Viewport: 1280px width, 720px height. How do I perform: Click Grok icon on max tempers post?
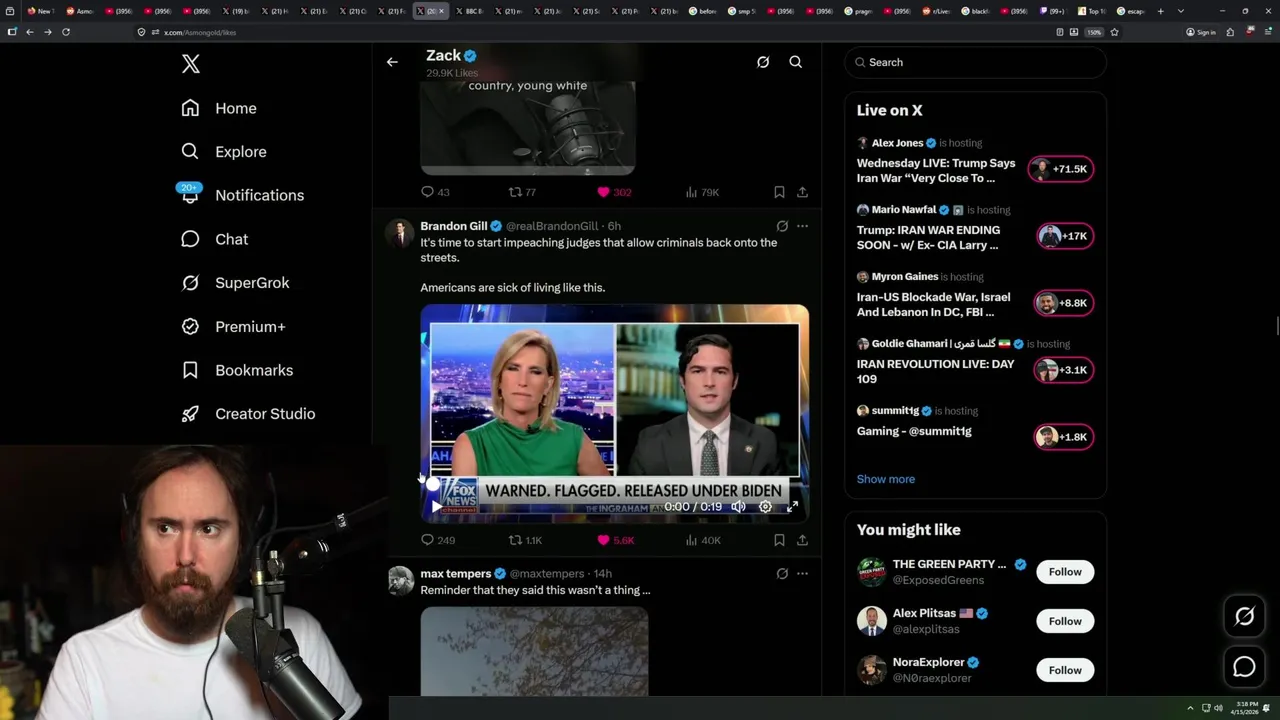782,574
